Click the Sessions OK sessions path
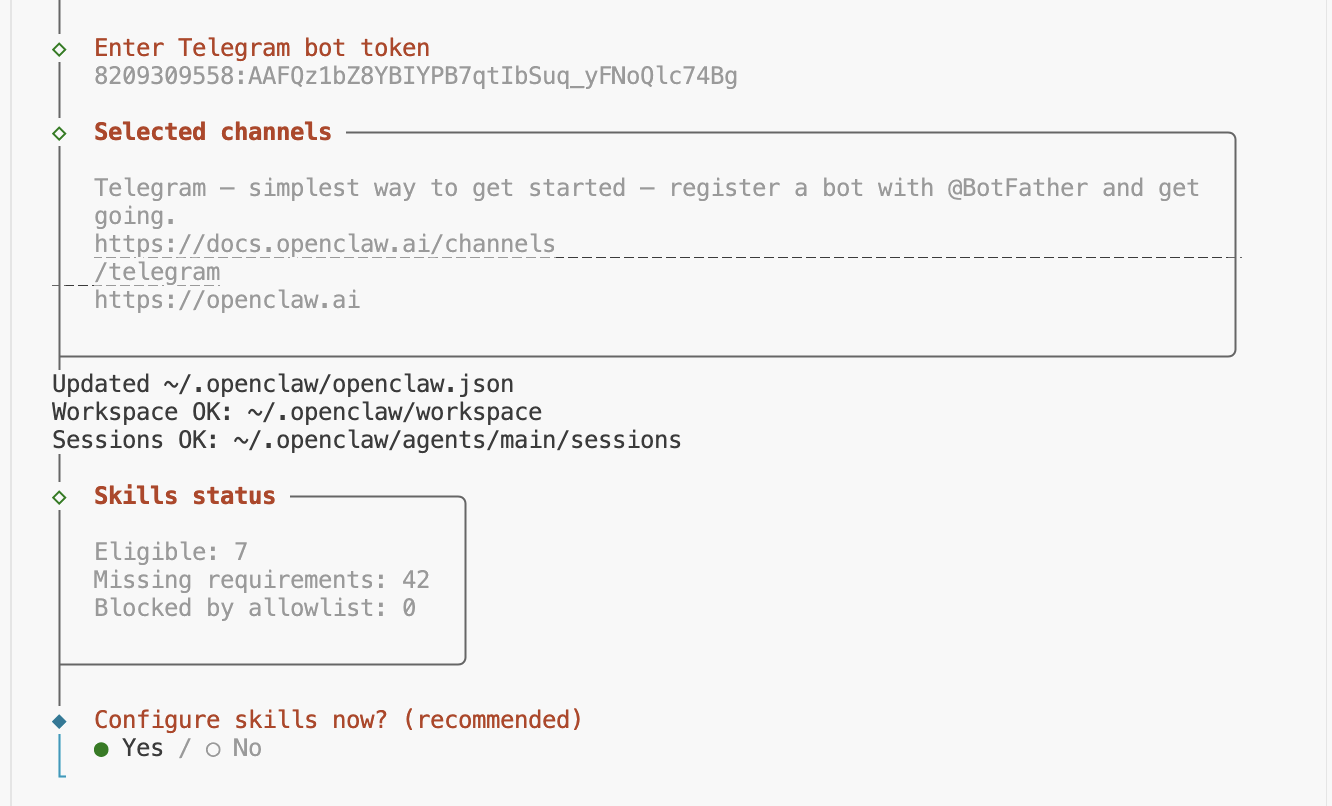Screen dimensions: 1332x806 [457, 440]
